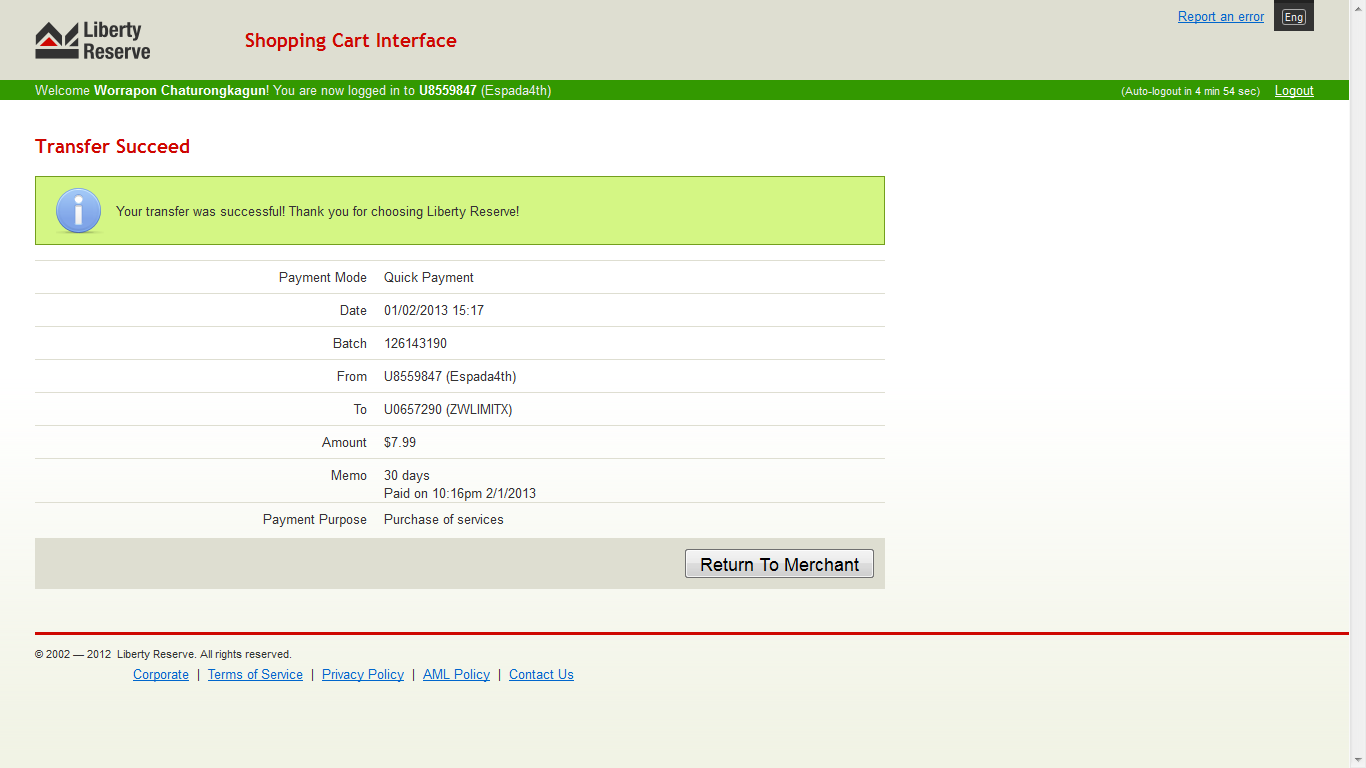Screen dimensions: 1366x768
Task: Open the Corporate footer link
Action: [161, 675]
